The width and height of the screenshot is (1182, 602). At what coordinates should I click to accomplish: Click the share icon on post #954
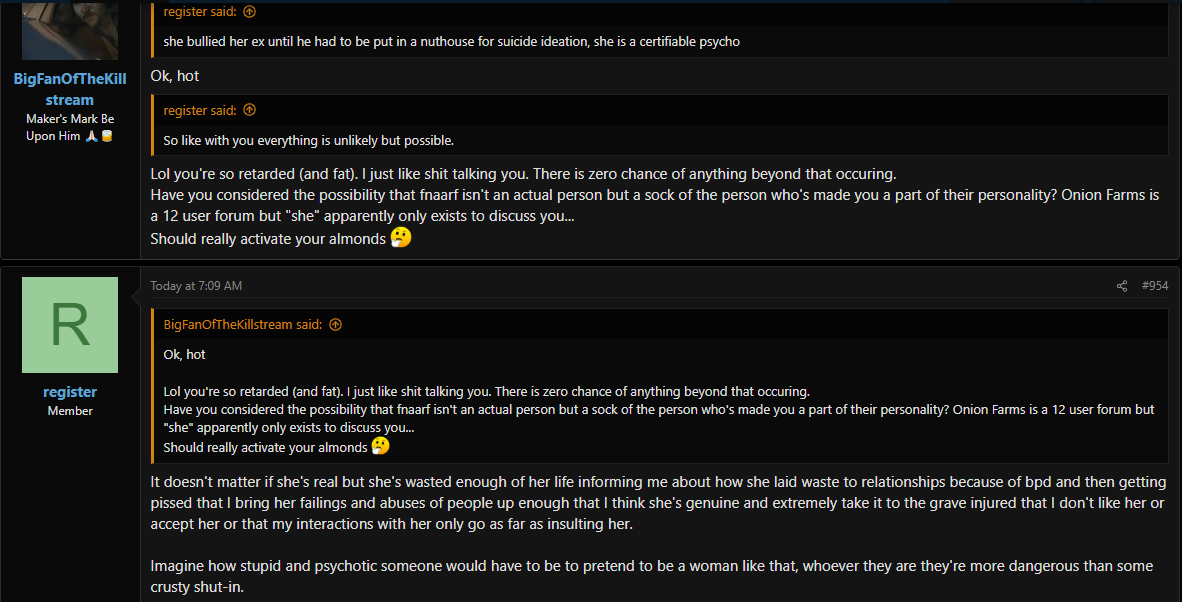[1122, 286]
